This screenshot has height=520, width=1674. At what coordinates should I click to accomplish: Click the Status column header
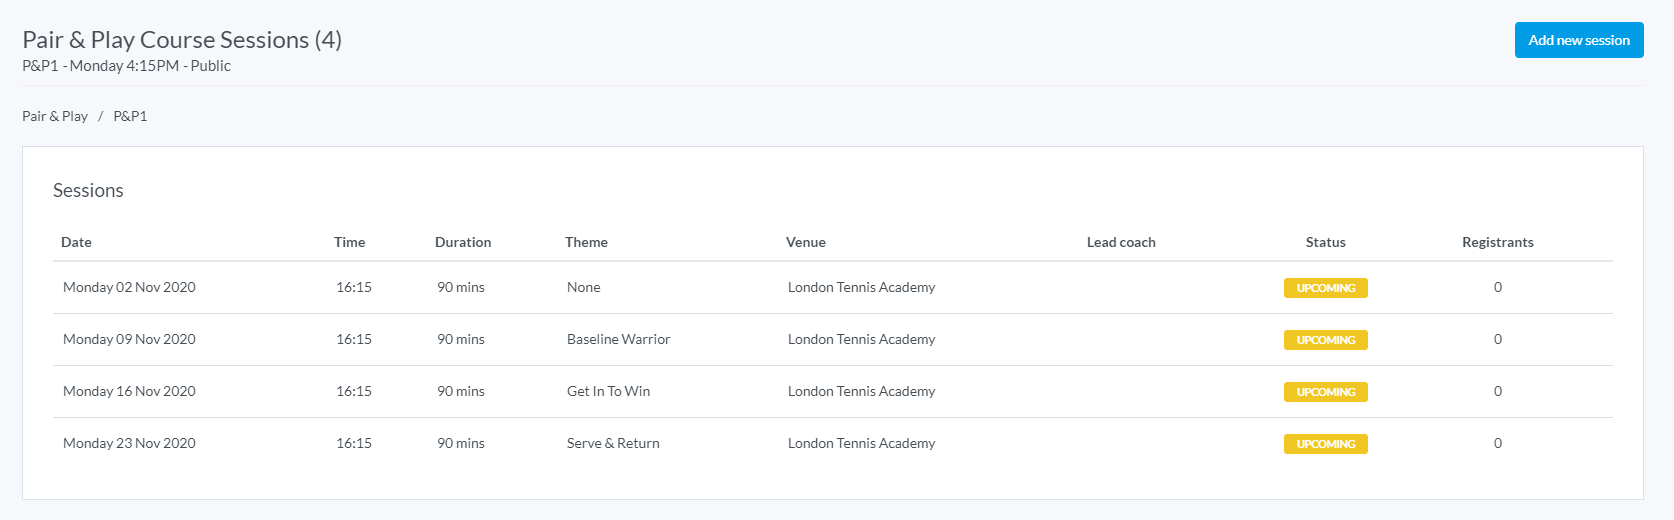(x=1325, y=242)
